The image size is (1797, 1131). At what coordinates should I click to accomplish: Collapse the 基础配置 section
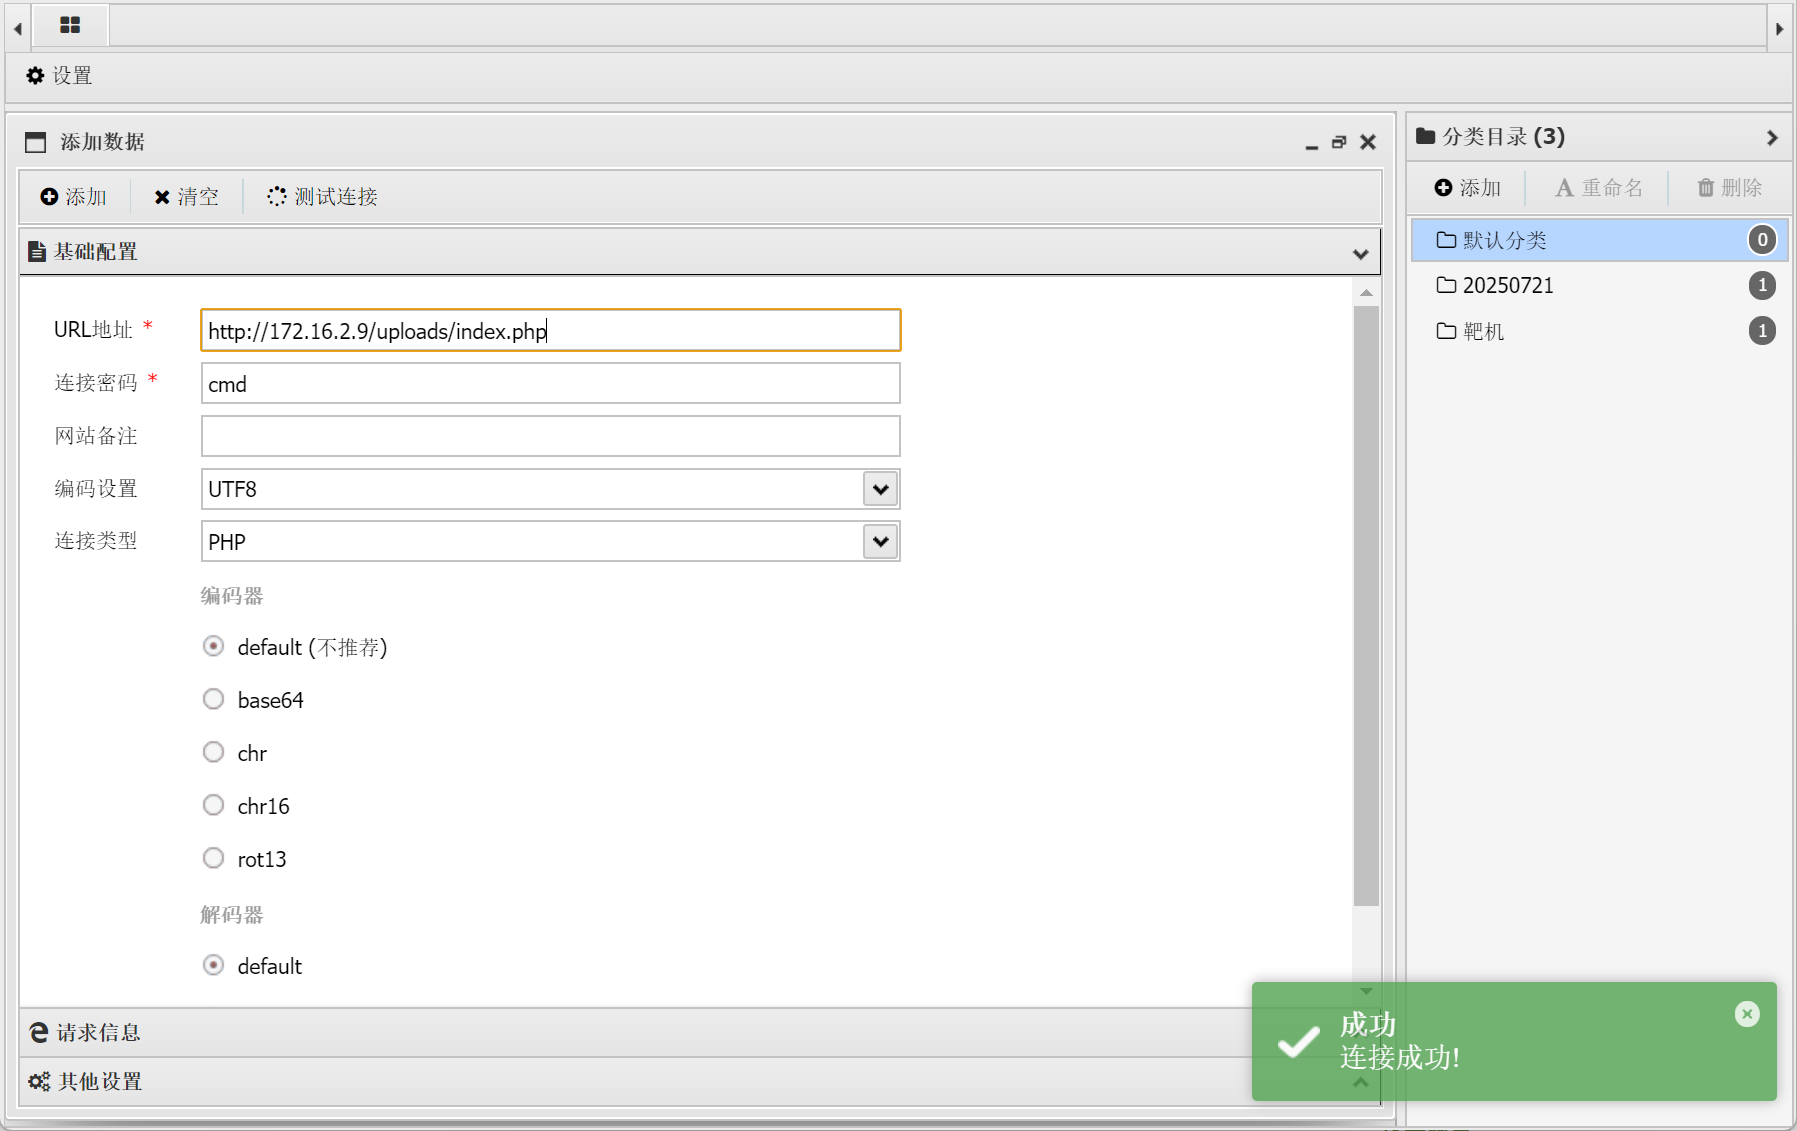click(x=1360, y=254)
